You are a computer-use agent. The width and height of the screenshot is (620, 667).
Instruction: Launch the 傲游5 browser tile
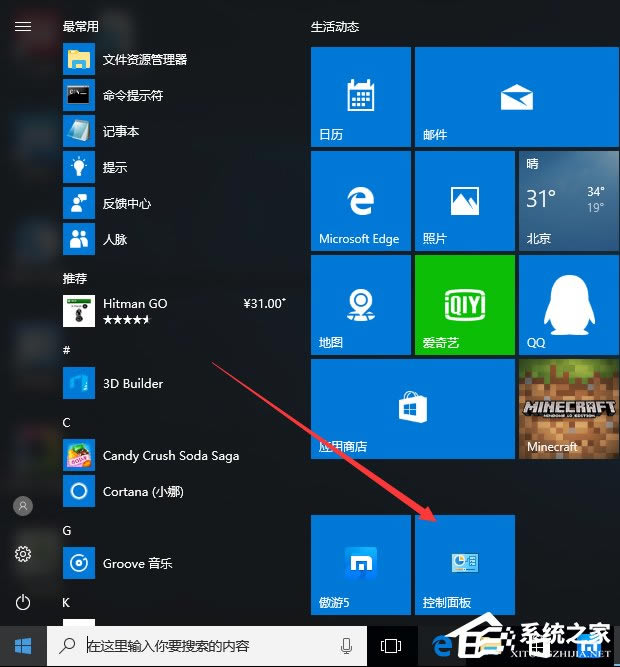(x=360, y=565)
